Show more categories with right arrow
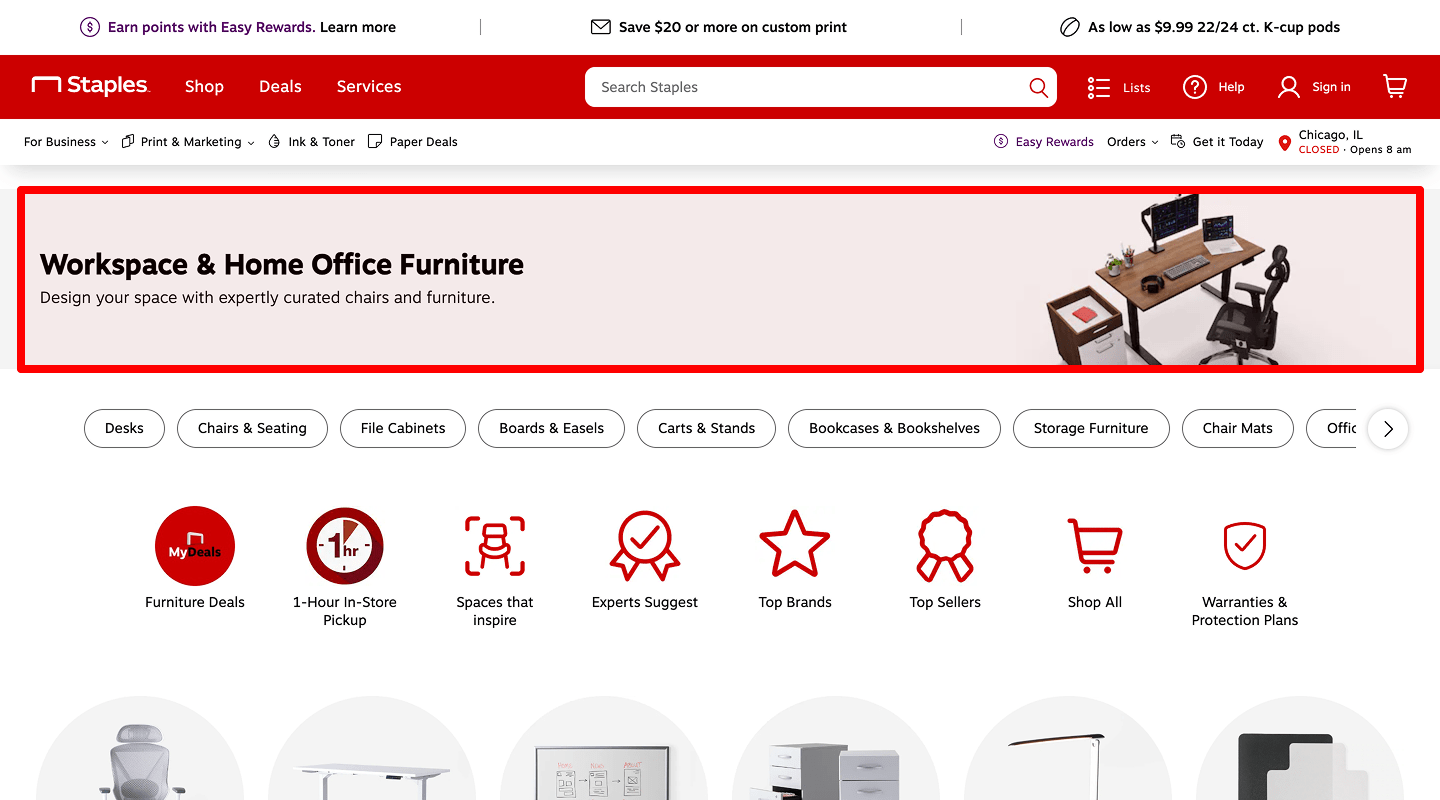Viewport: 1440px width, 800px height. (1388, 429)
